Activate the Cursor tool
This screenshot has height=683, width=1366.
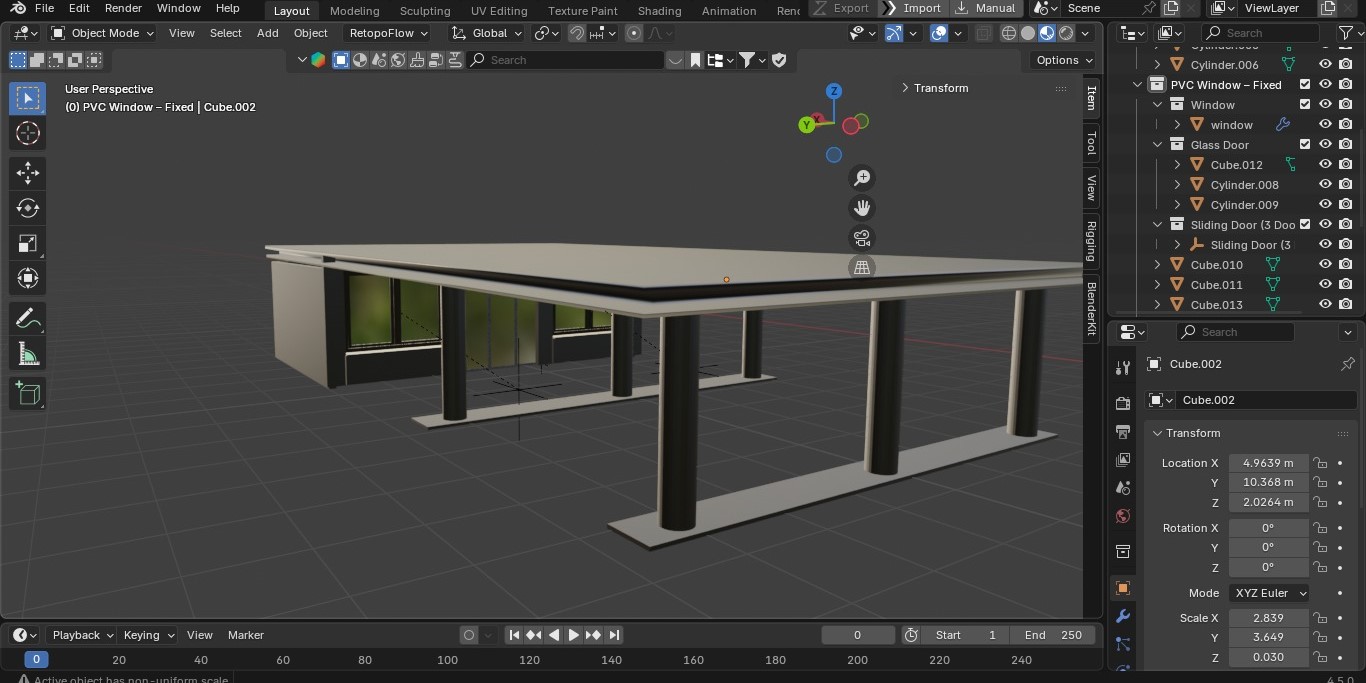point(28,133)
